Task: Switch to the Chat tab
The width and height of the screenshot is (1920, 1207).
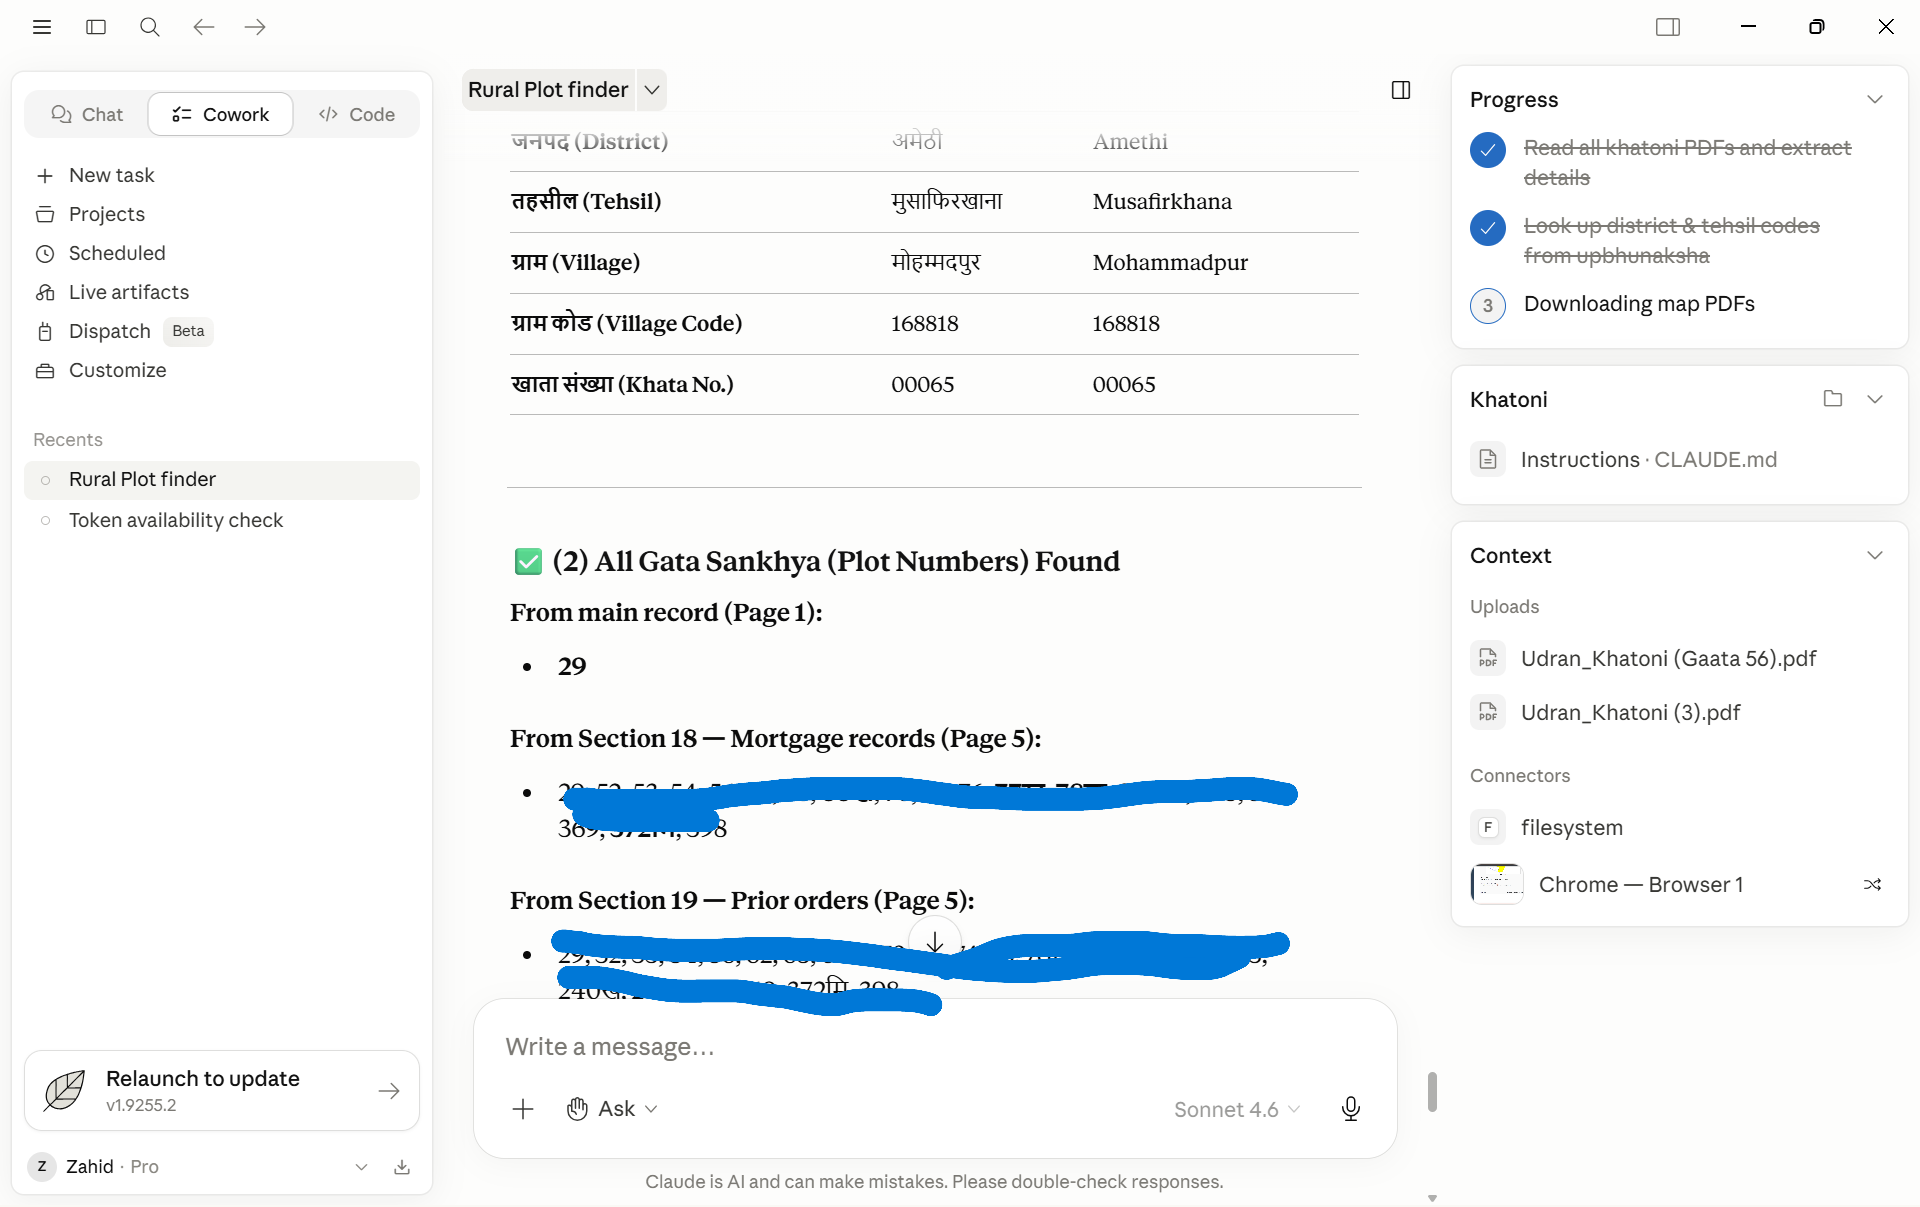Action: point(87,115)
